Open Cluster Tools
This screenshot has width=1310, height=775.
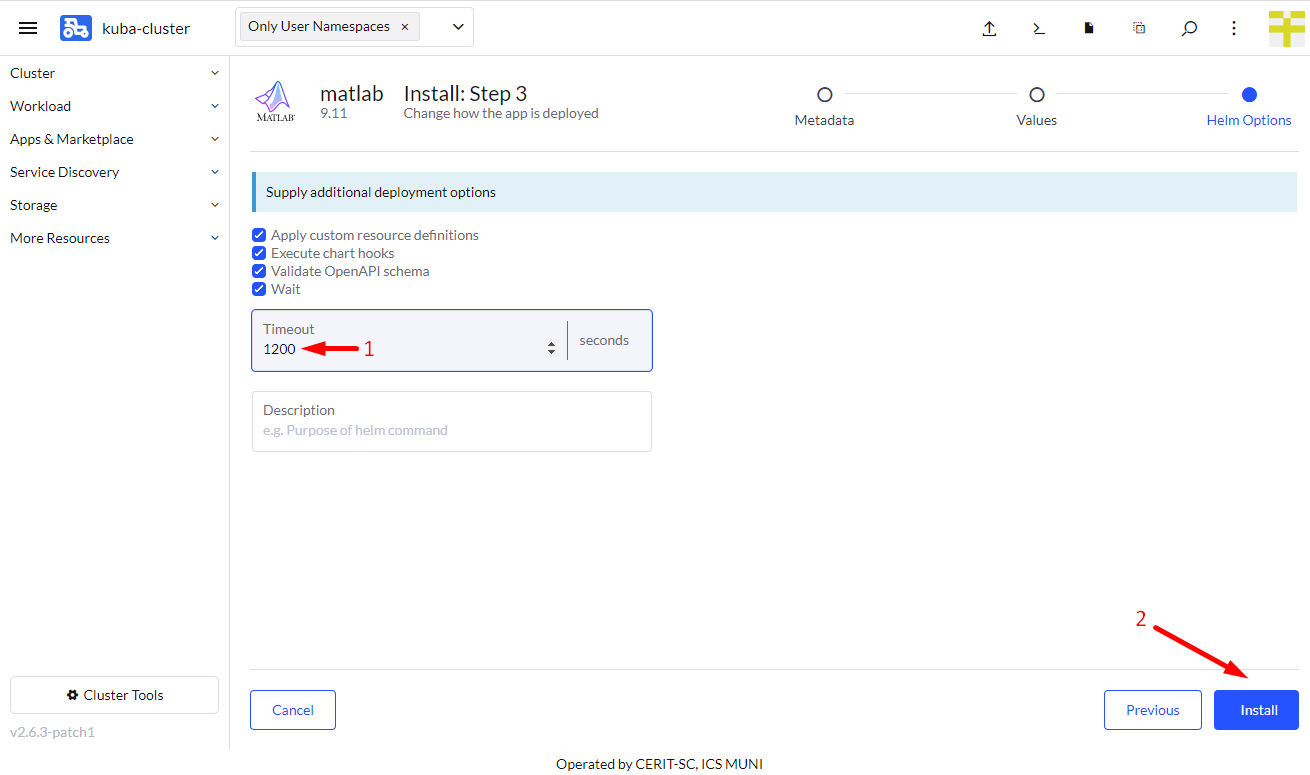113,694
